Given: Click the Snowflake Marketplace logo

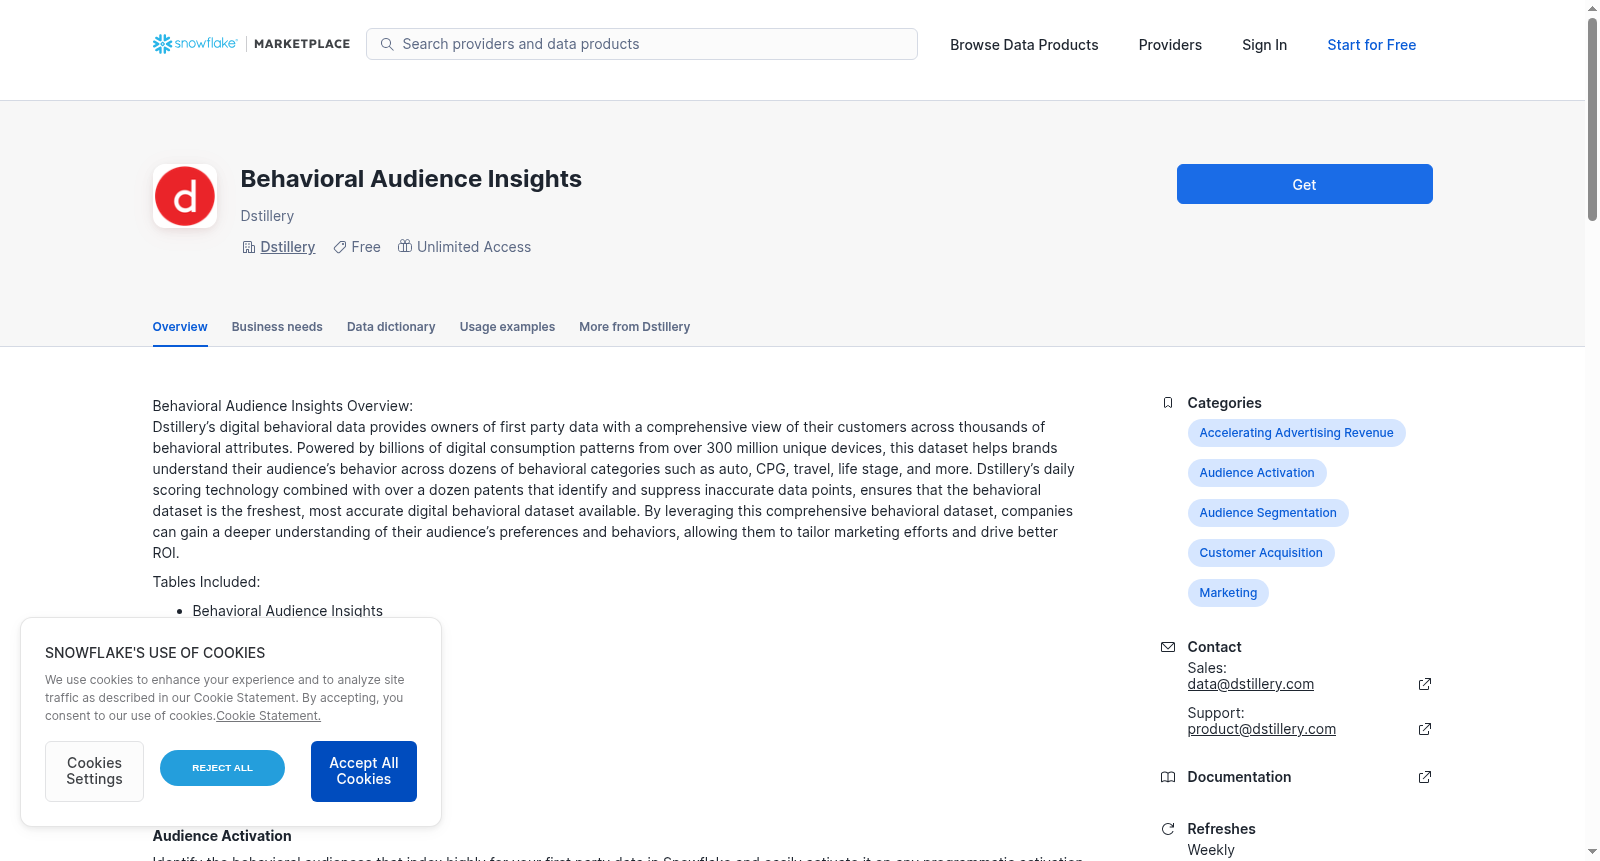Looking at the screenshot, I should pos(251,44).
